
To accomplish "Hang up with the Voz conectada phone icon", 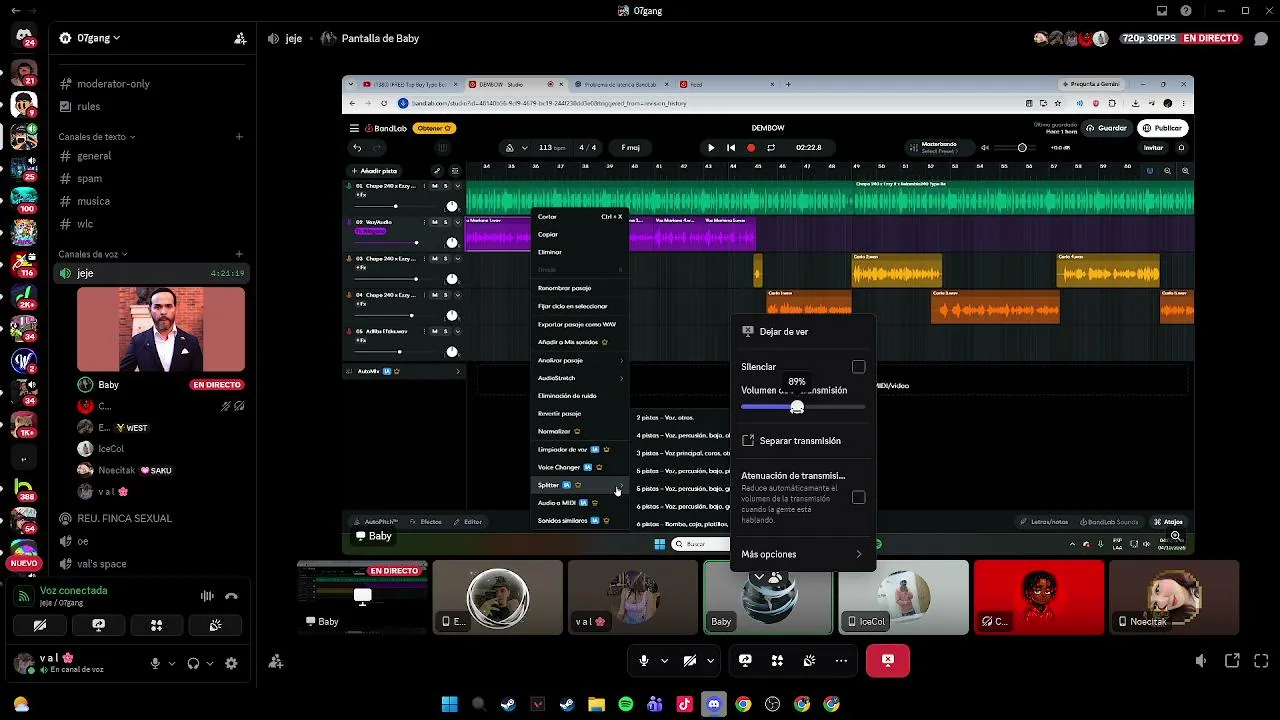I will tap(231, 596).
